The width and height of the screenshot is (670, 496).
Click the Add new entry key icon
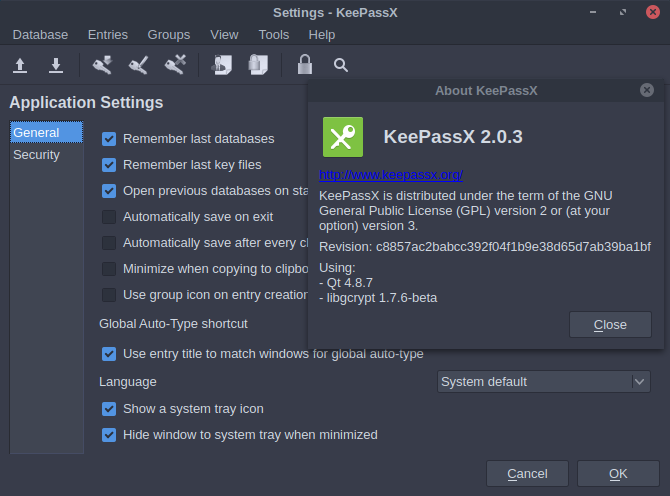(102, 66)
